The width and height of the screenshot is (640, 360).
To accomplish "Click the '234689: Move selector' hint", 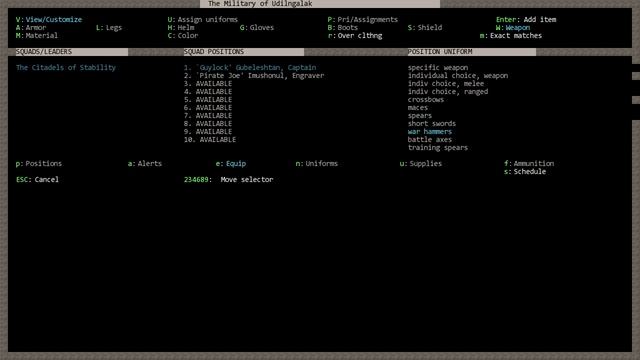I will click(x=229, y=180).
